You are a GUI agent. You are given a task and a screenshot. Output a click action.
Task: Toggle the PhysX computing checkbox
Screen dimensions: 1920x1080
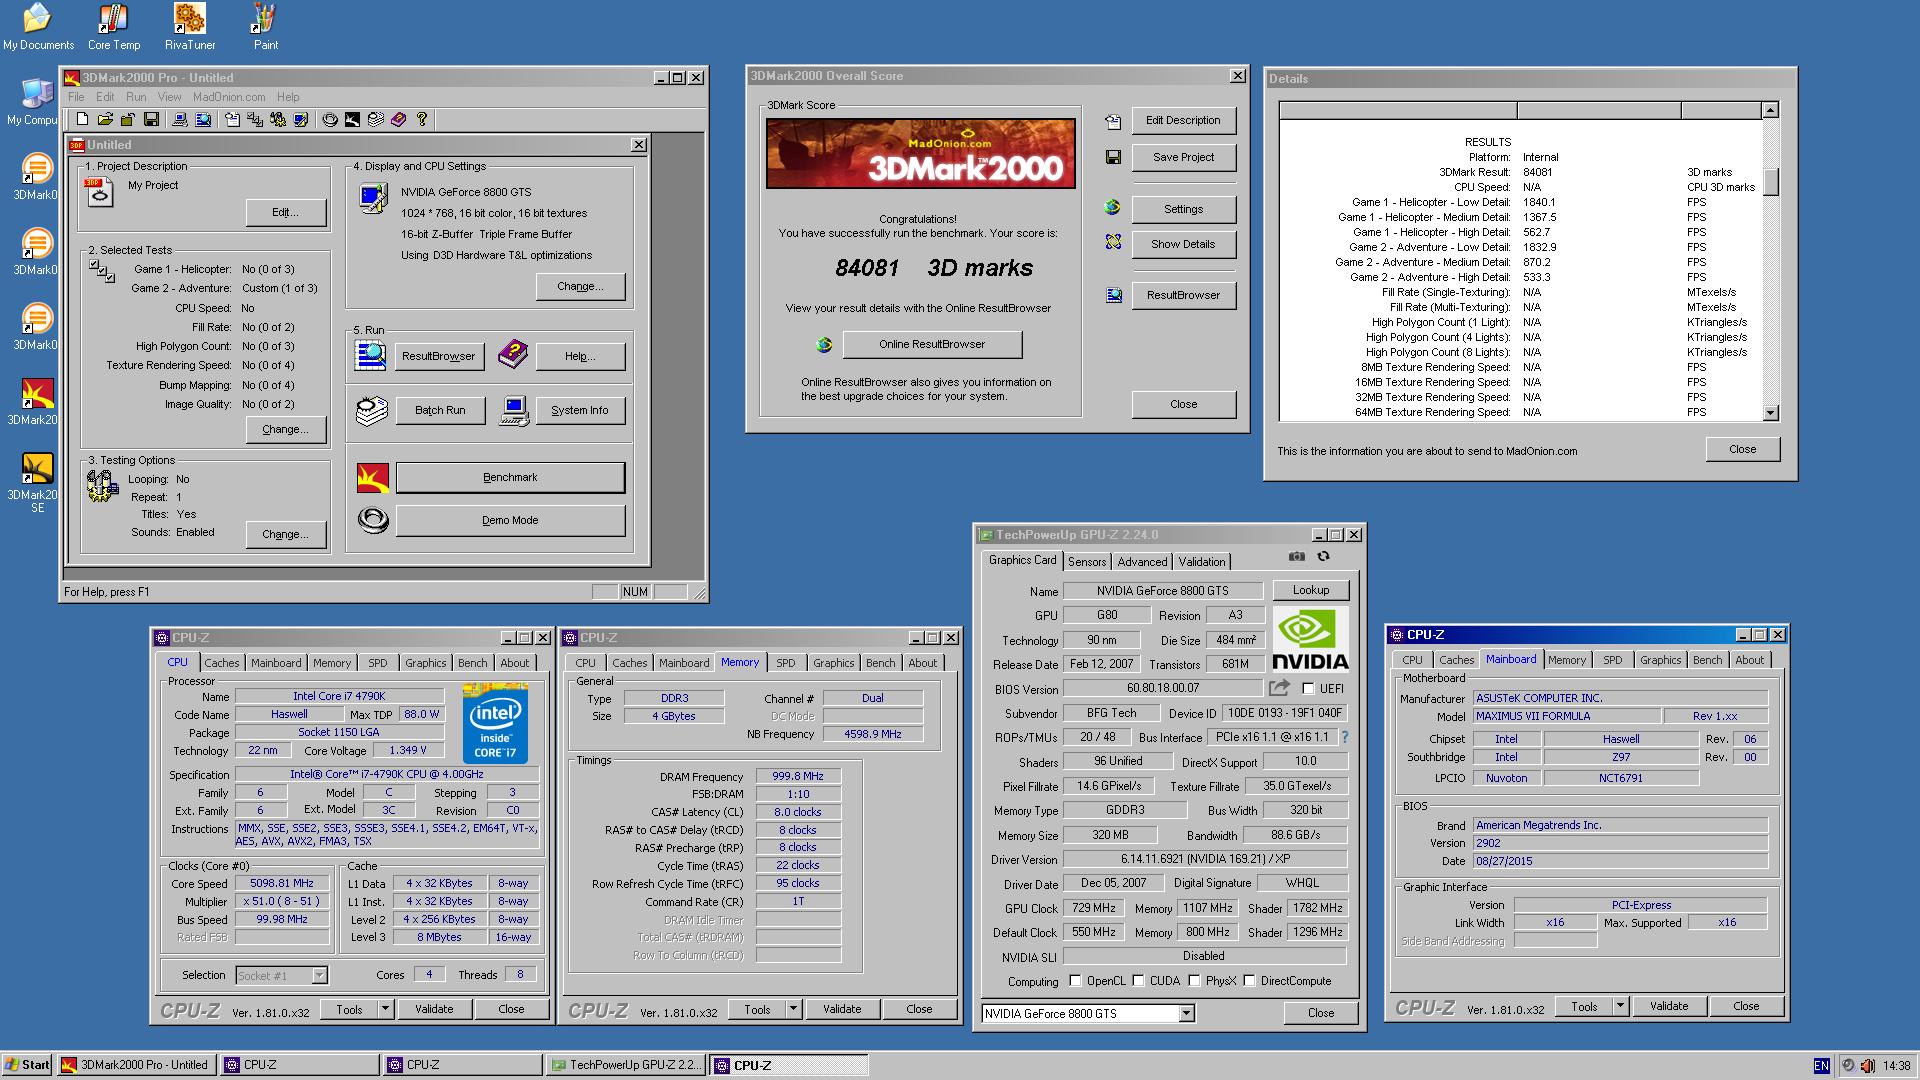coord(1194,981)
